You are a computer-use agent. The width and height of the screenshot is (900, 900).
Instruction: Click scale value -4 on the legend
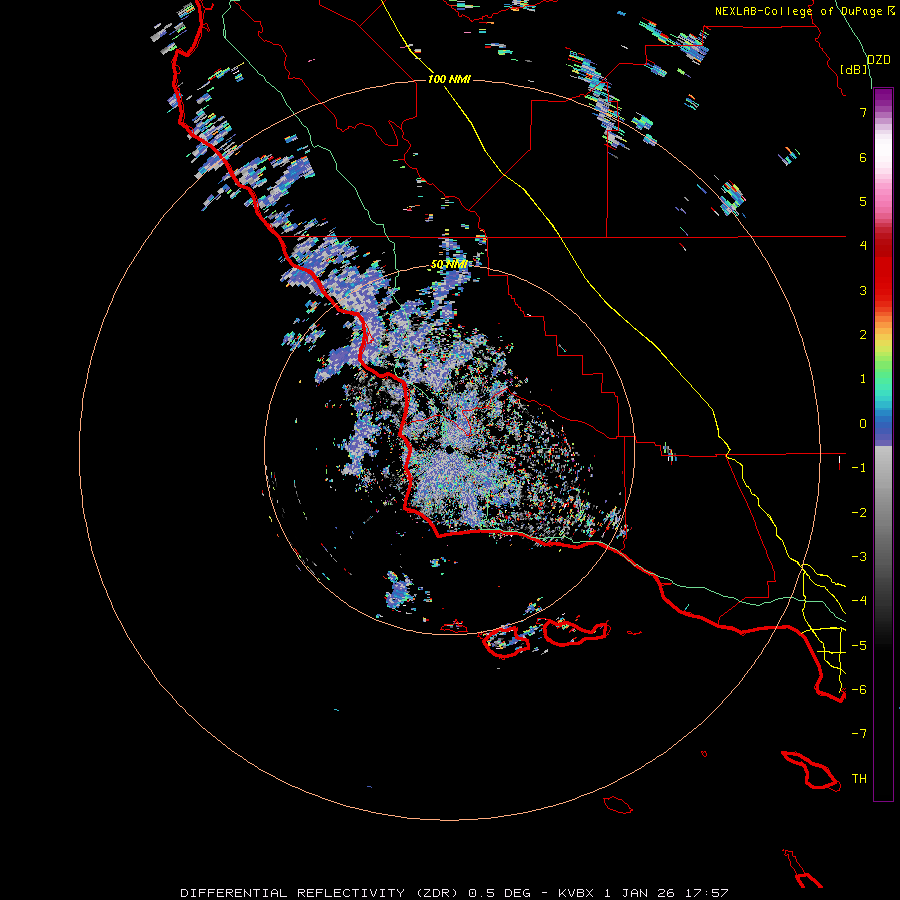click(859, 601)
